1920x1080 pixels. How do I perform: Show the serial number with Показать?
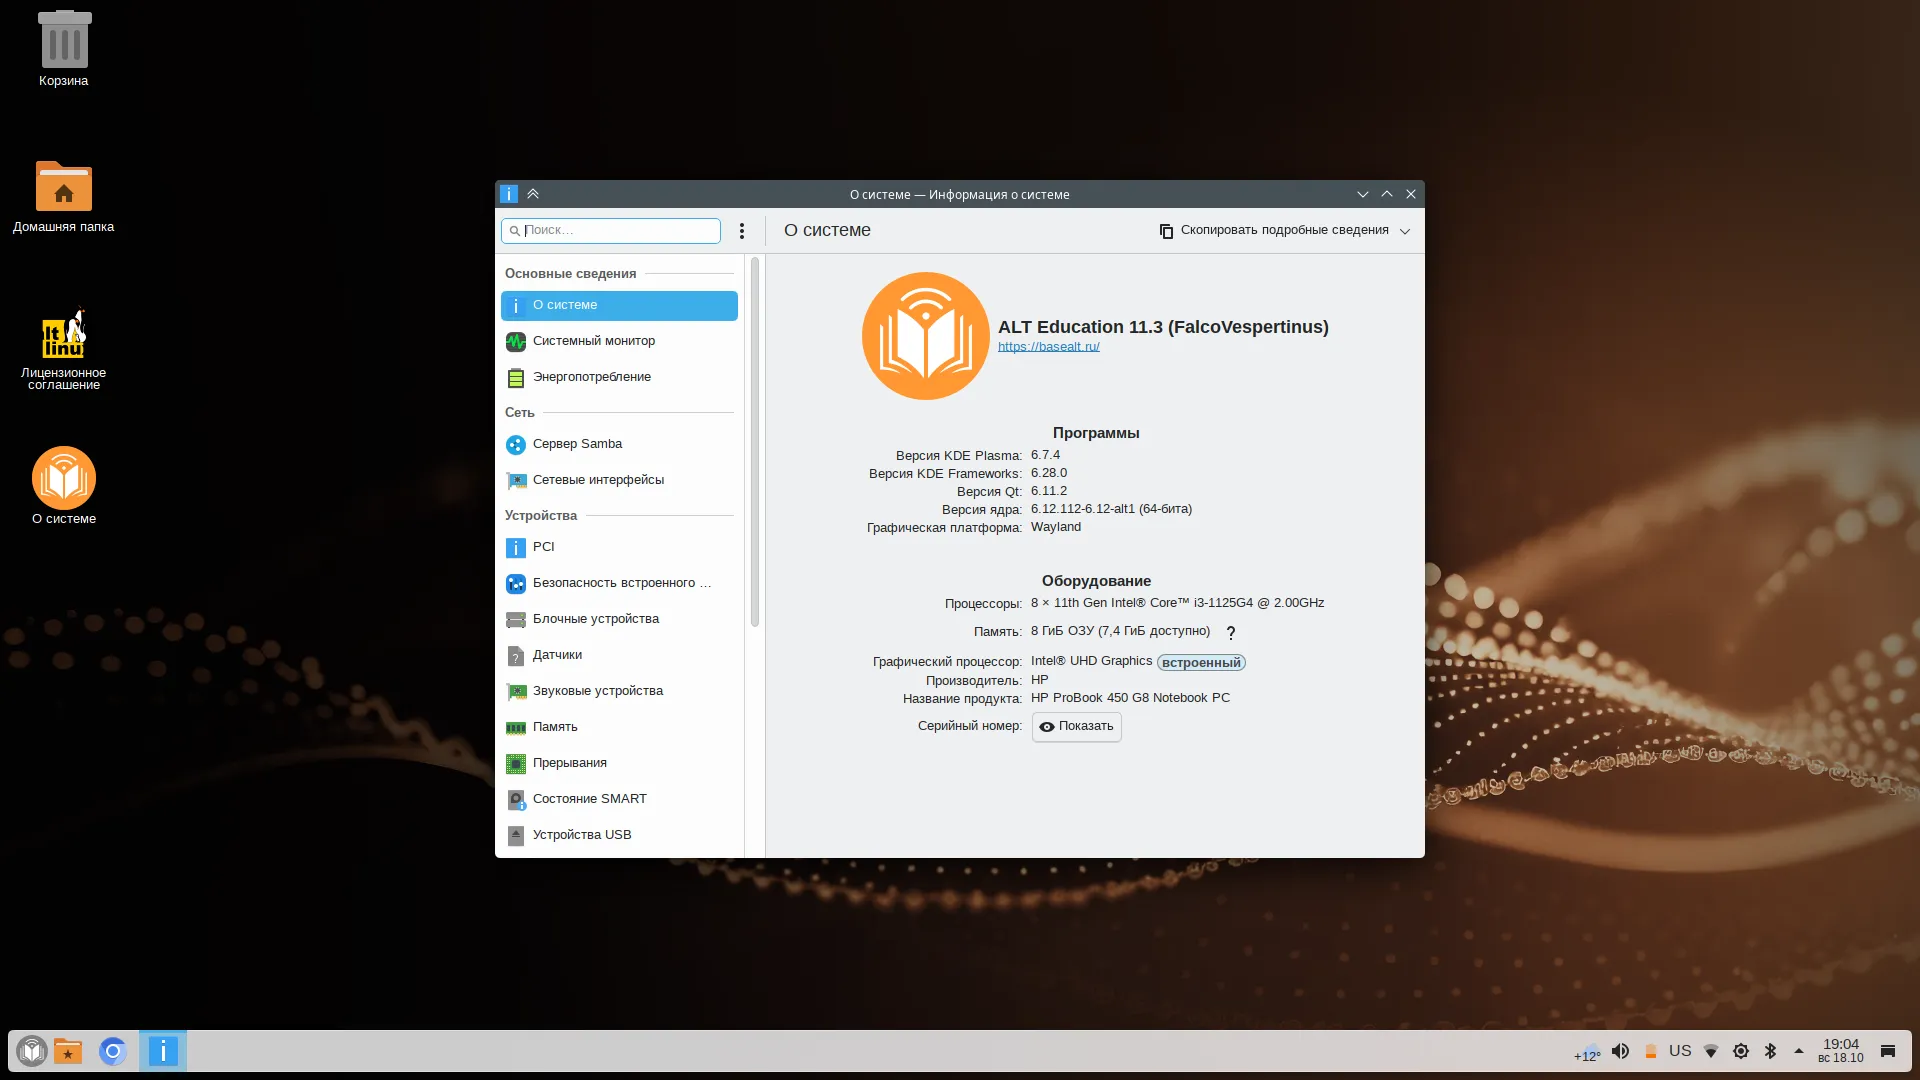(1076, 727)
